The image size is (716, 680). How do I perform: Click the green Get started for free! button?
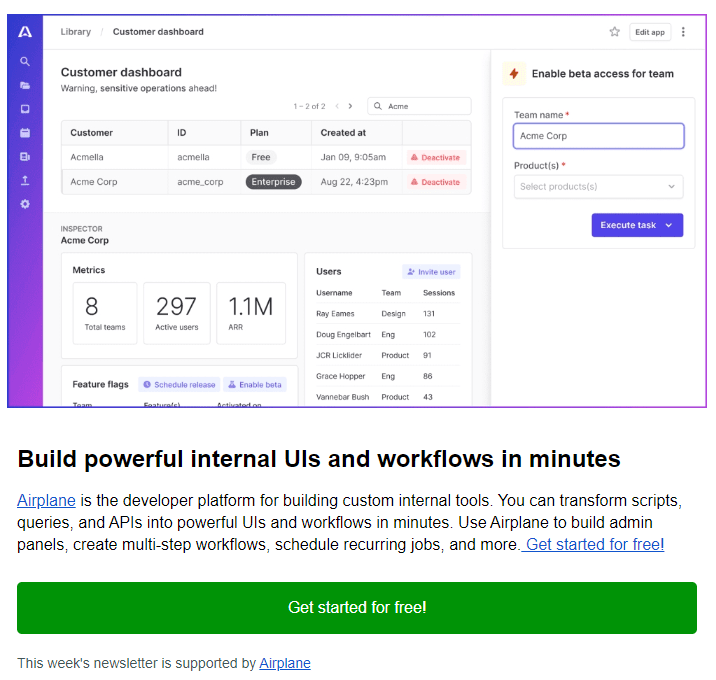357,608
